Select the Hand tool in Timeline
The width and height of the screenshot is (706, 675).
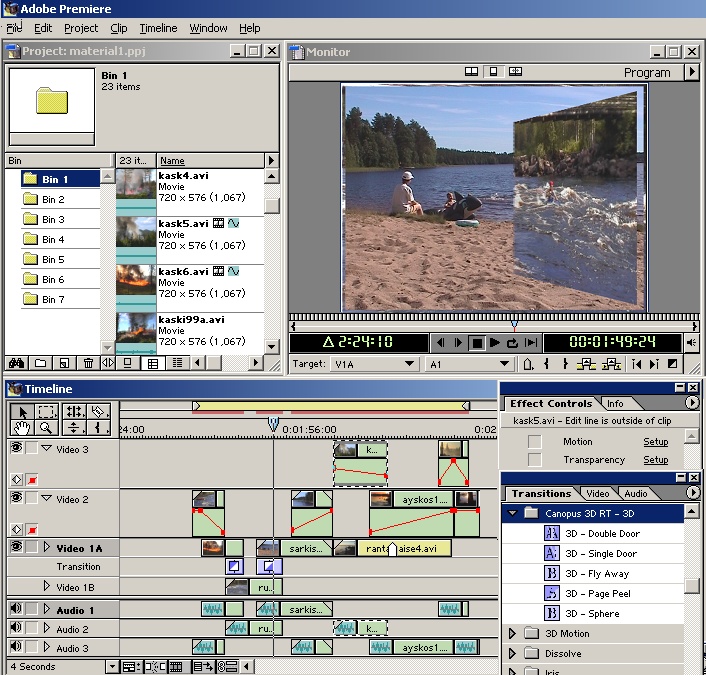[x=23, y=427]
